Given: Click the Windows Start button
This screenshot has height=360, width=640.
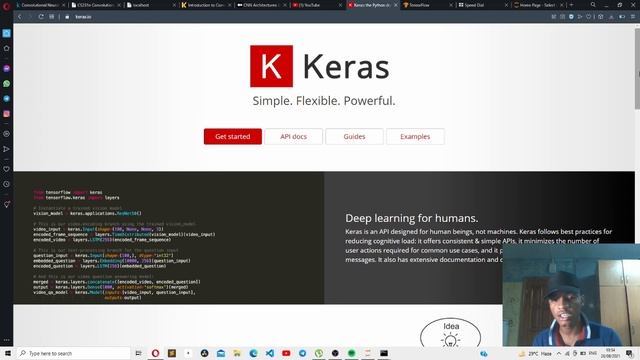Looking at the screenshot, I should pyautogui.click(x=7, y=353).
